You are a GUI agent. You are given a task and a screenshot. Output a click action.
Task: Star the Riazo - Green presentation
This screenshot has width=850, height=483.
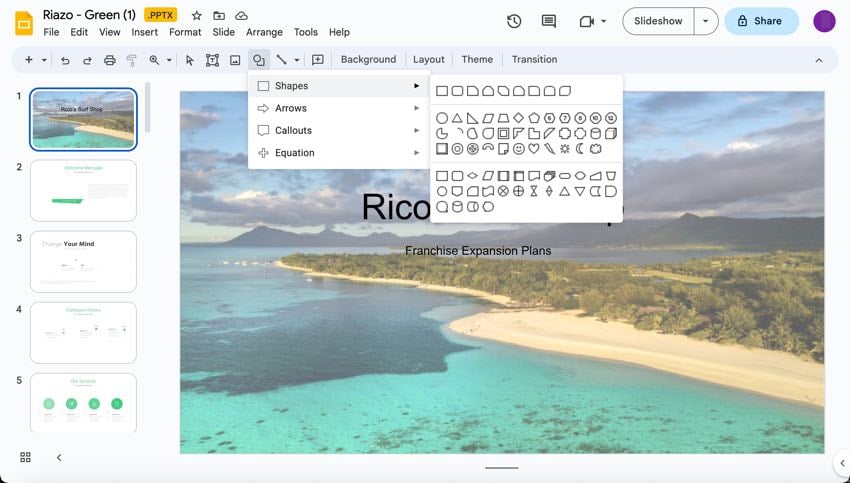tap(196, 16)
